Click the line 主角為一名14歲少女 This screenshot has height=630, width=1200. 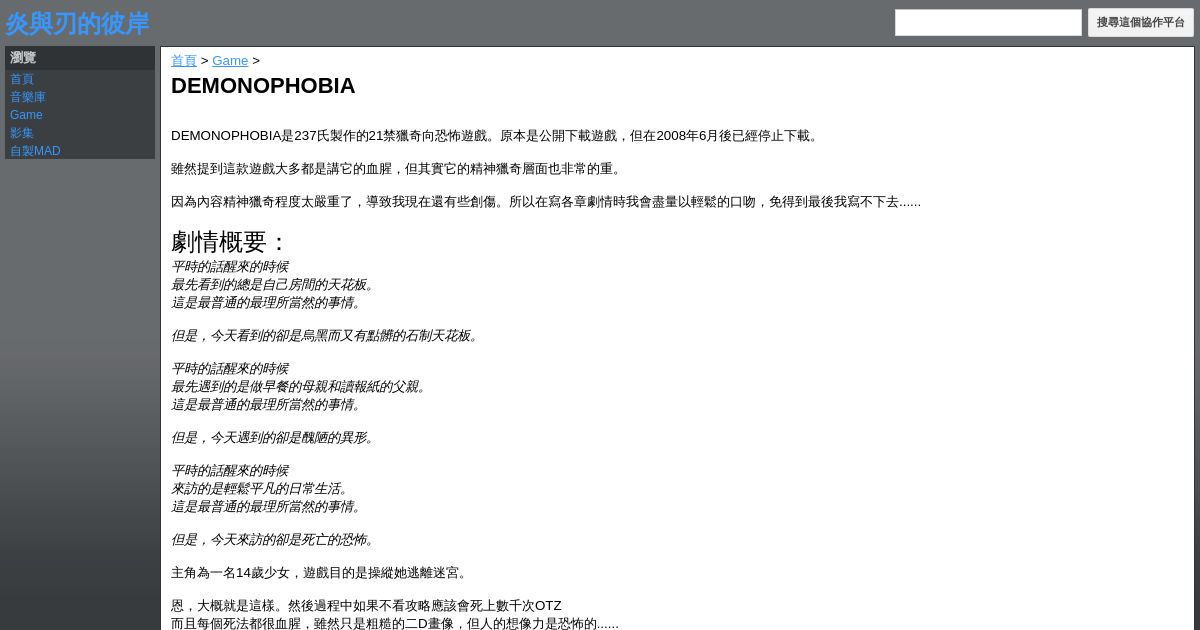point(321,573)
